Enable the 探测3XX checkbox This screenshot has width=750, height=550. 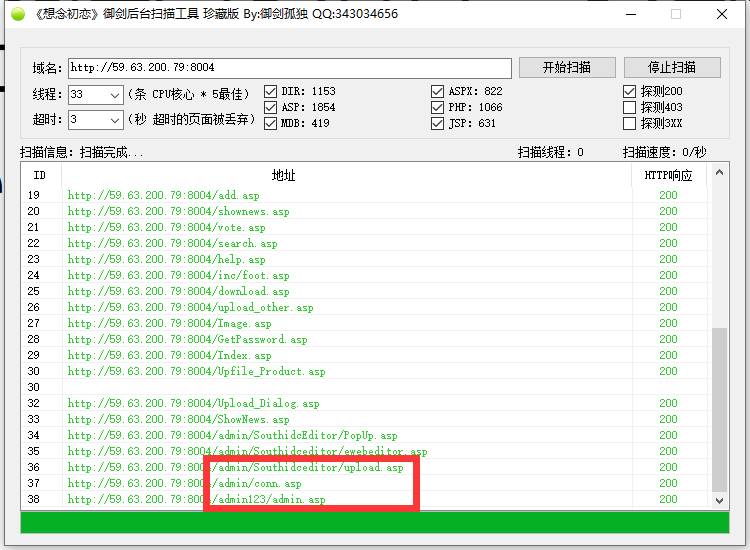pyautogui.click(x=629, y=123)
